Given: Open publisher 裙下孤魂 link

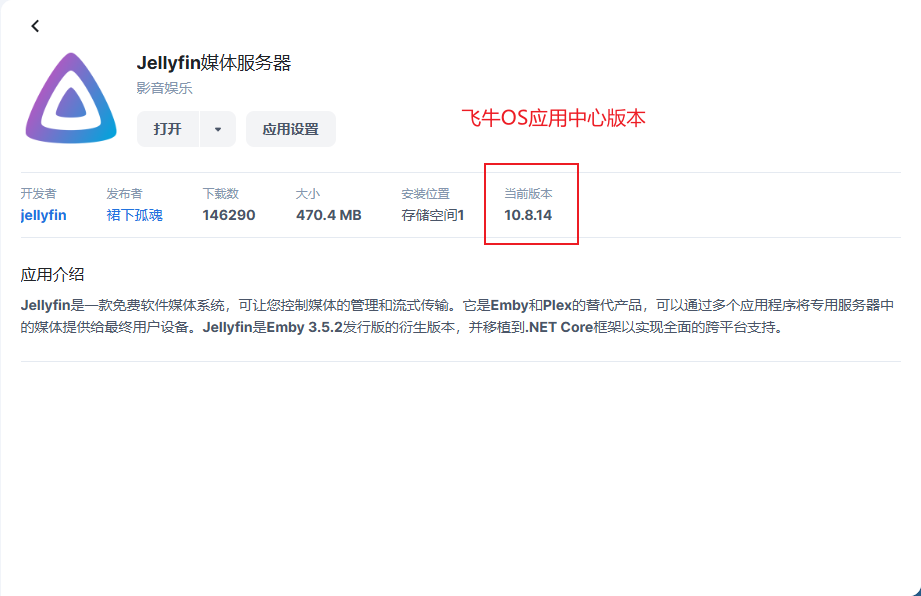Looking at the screenshot, I should pyautogui.click(x=134, y=215).
